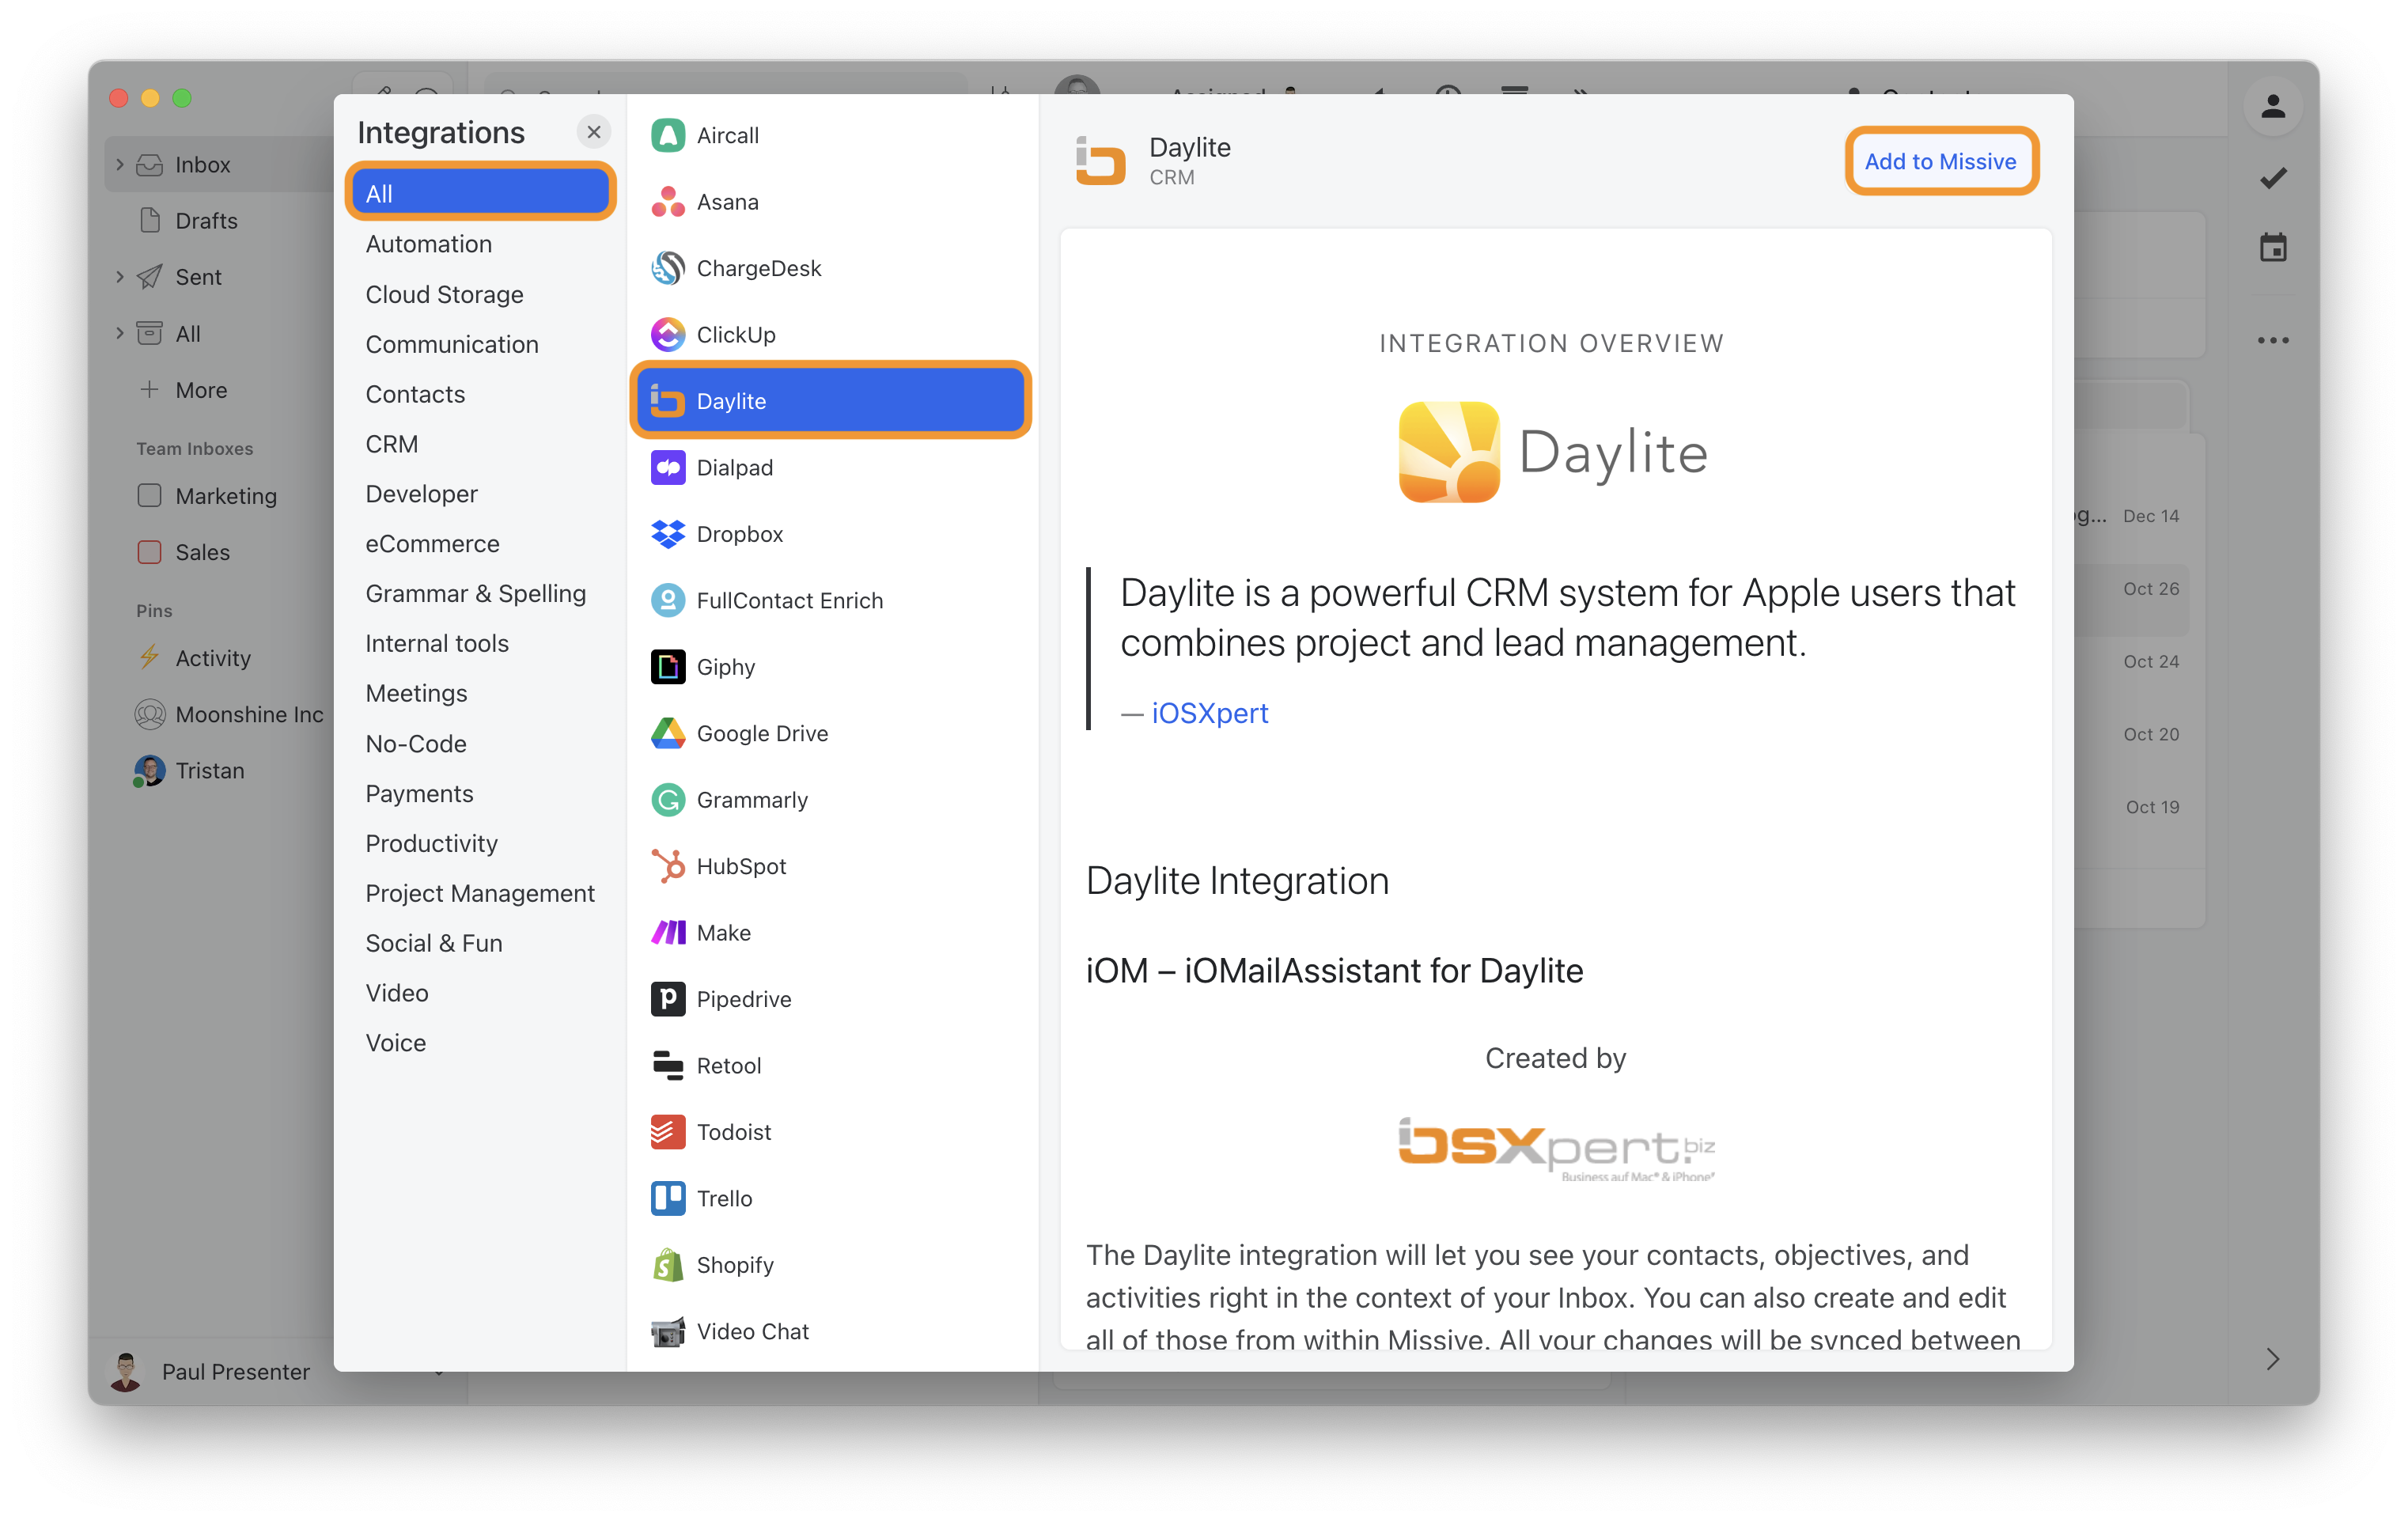Select the Payments category
Screen dimensions: 2408x1522
480,793
